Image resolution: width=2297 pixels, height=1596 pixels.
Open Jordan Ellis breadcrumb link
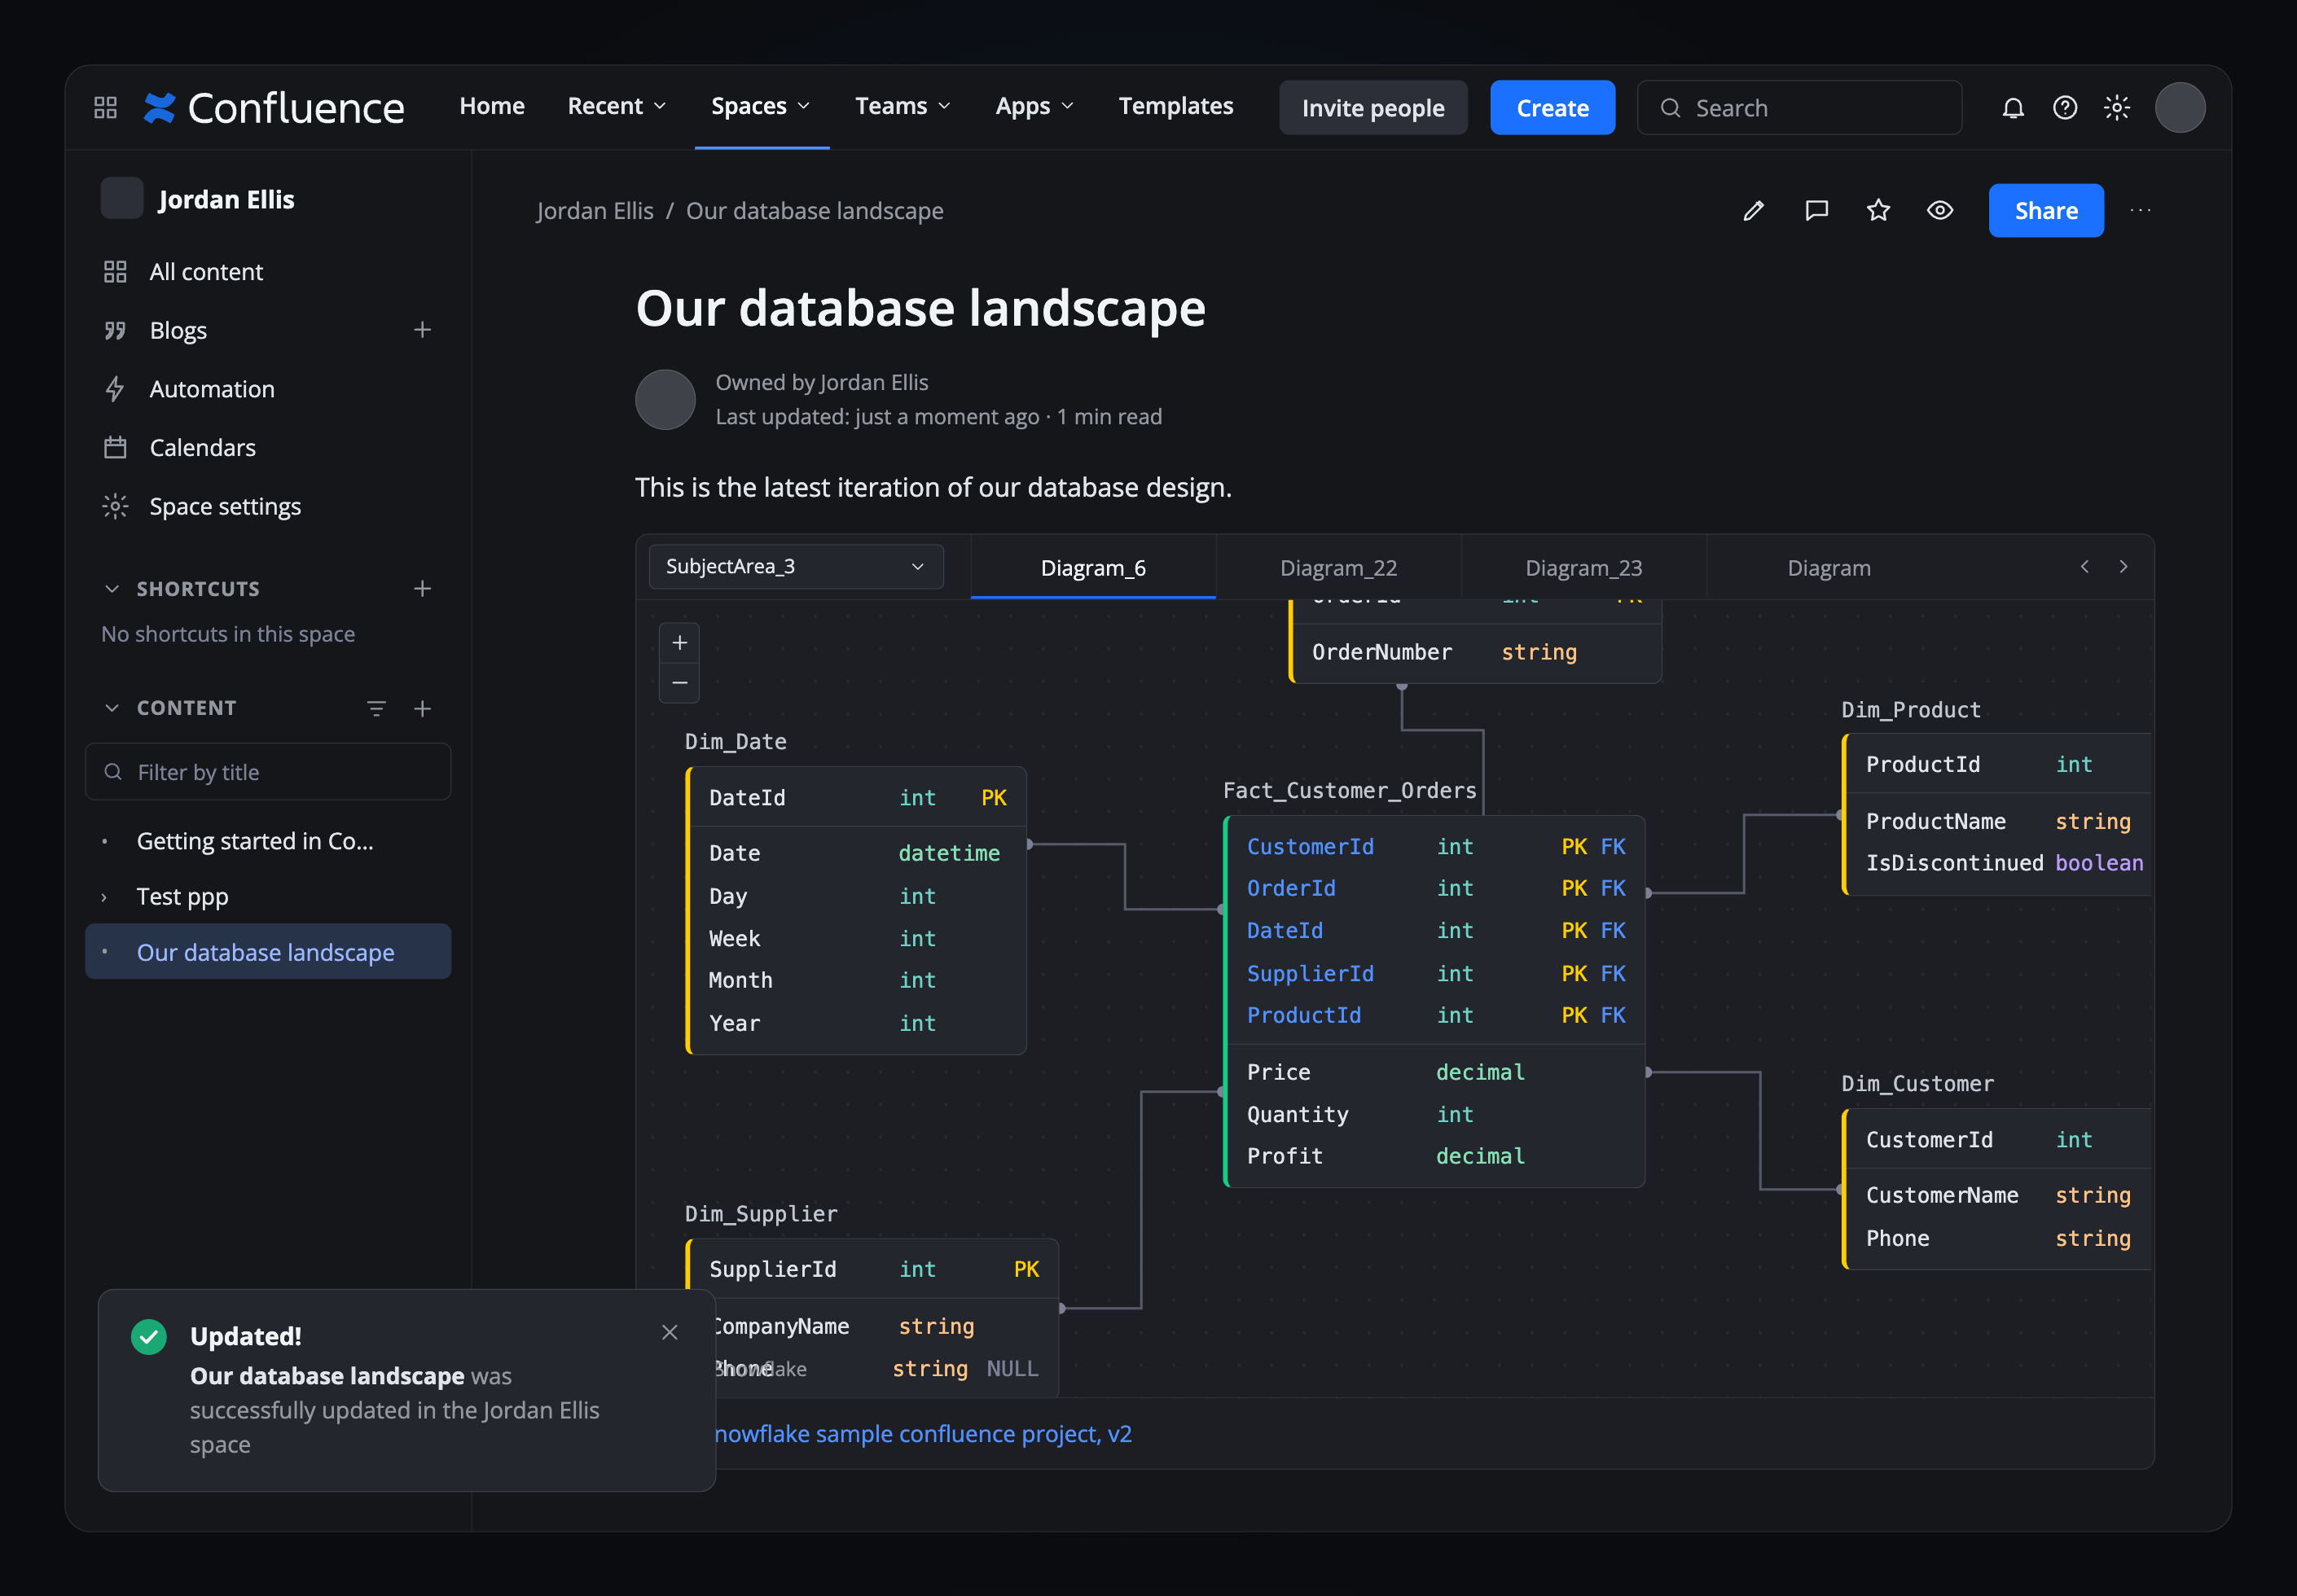click(595, 211)
